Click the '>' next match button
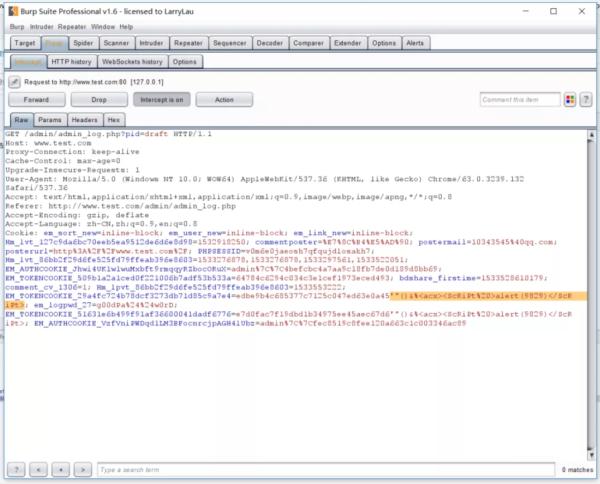This screenshot has width=600, height=484. (85, 469)
